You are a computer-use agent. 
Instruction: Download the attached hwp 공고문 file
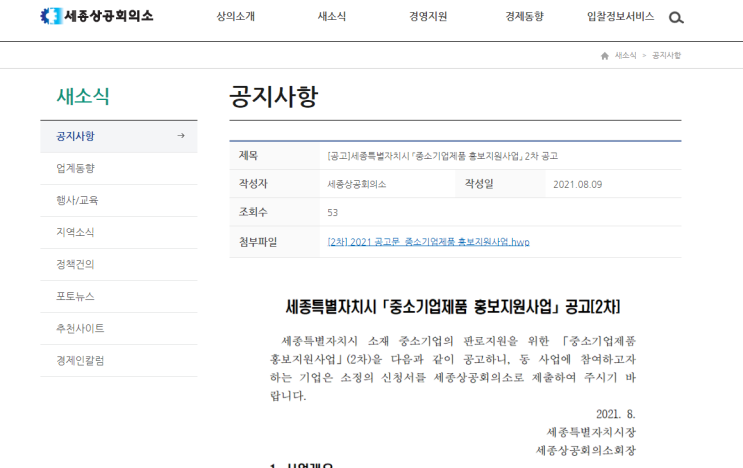[428, 242]
